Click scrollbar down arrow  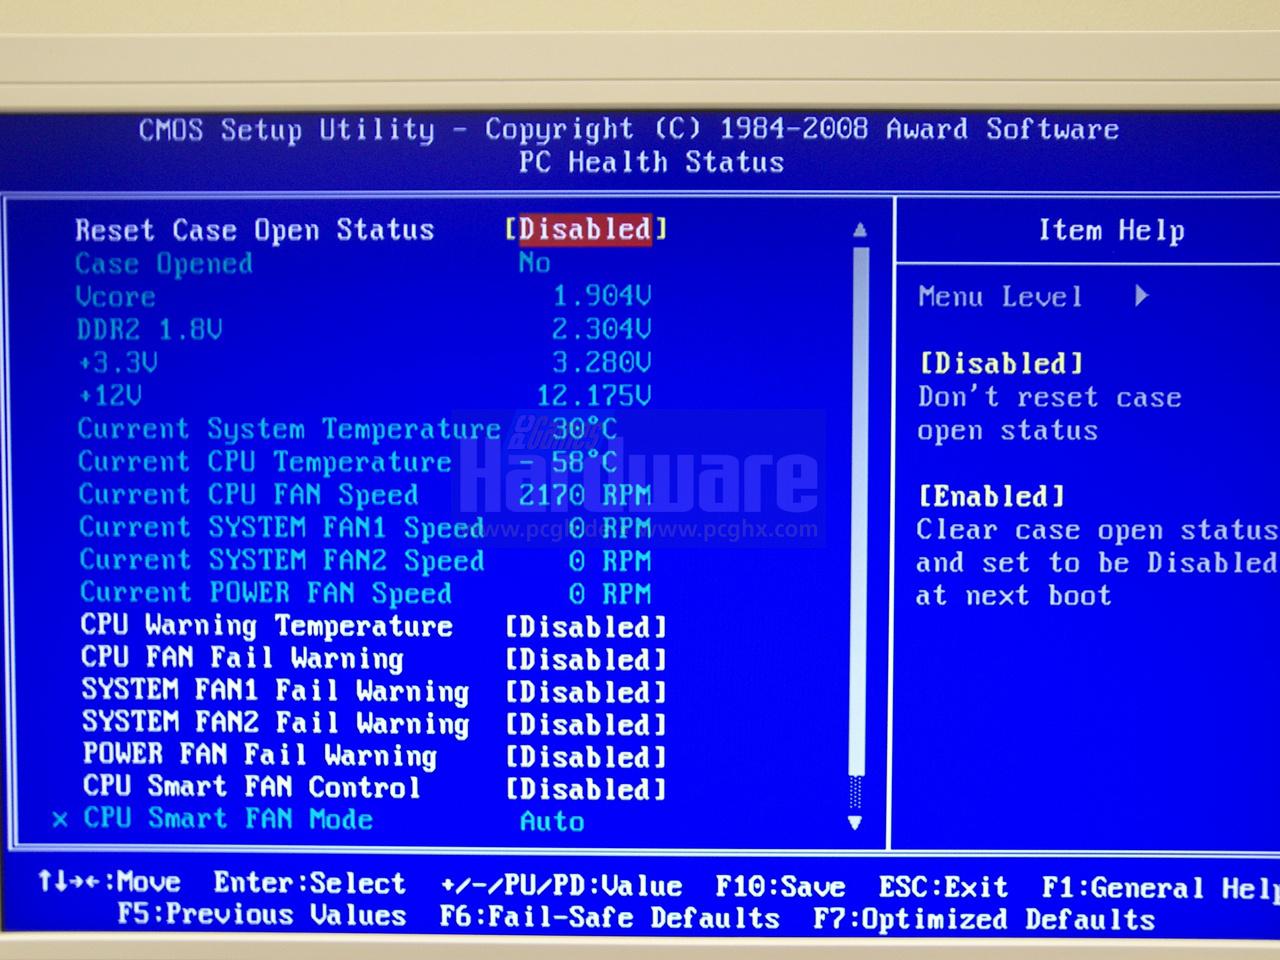coord(855,822)
